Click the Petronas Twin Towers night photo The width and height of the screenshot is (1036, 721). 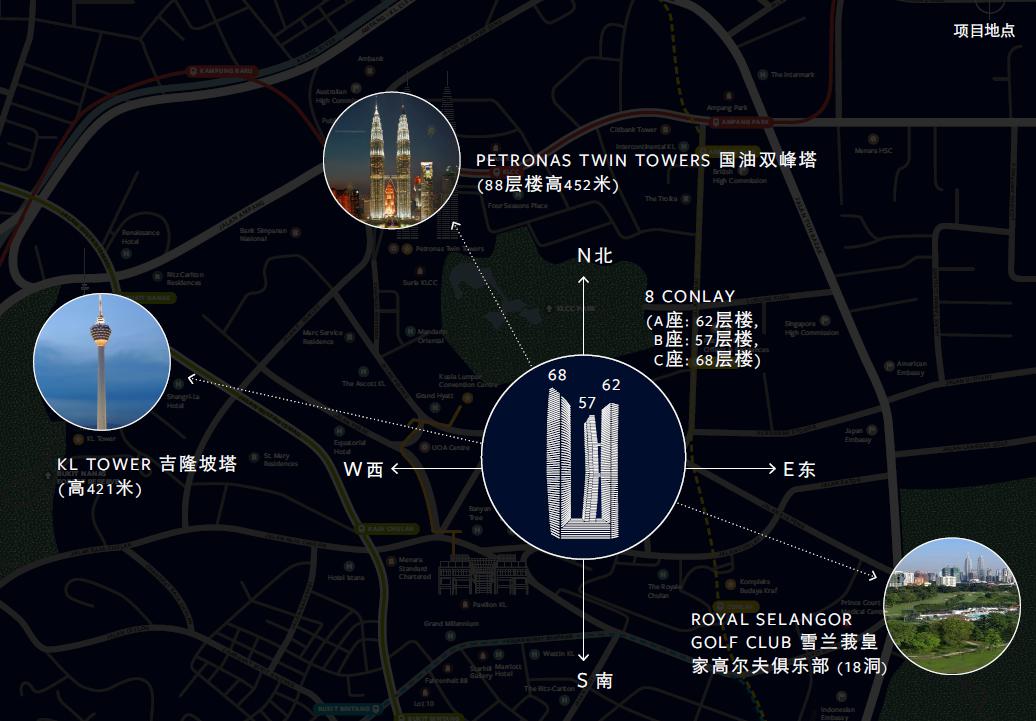(392, 161)
